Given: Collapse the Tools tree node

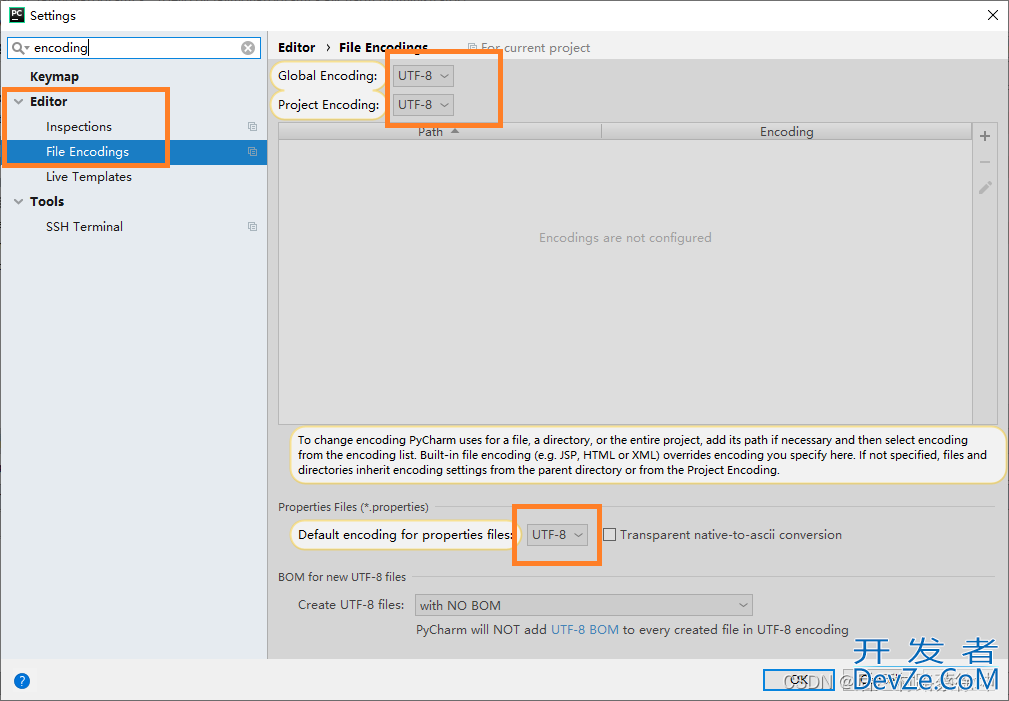Looking at the screenshot, I should tap(19, 201).
